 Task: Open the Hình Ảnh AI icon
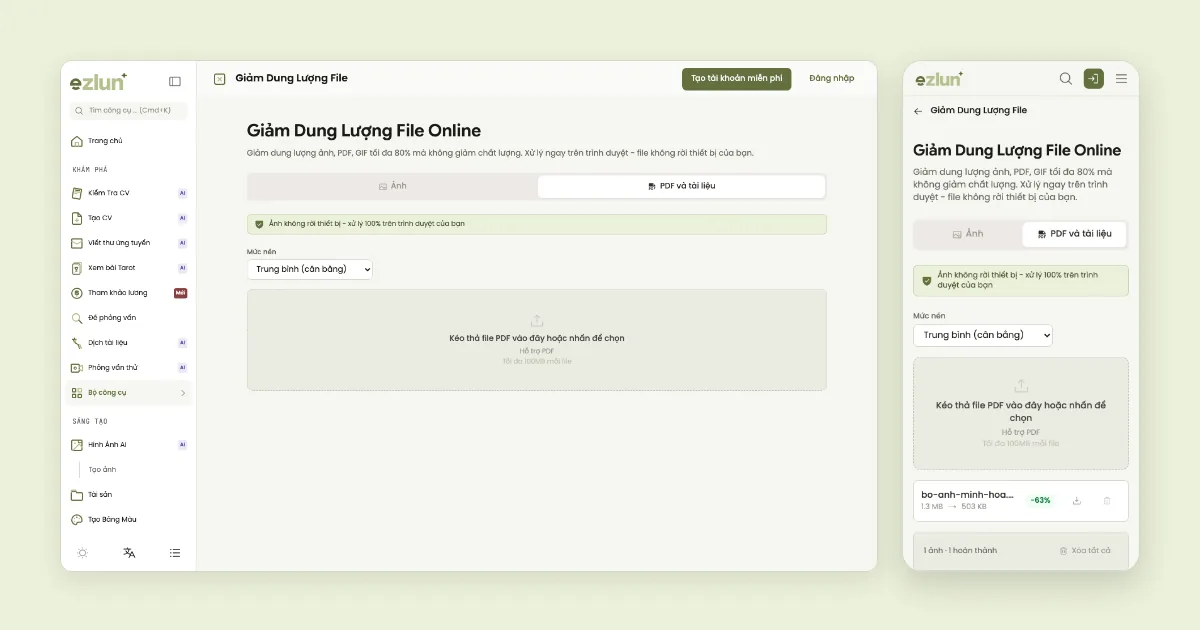(x=77, y=444)
